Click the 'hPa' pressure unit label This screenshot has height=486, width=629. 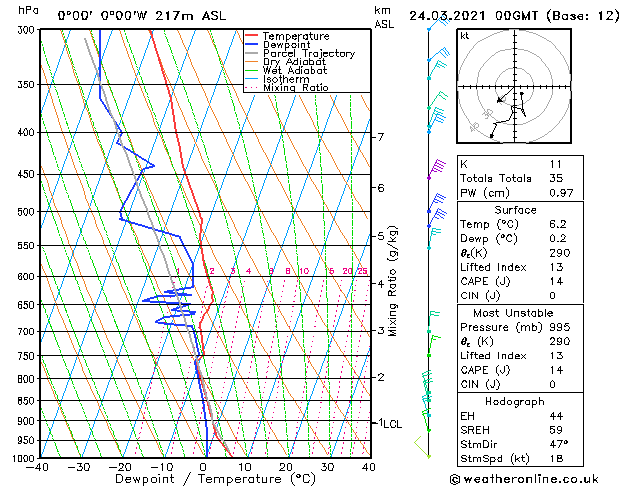28,10
